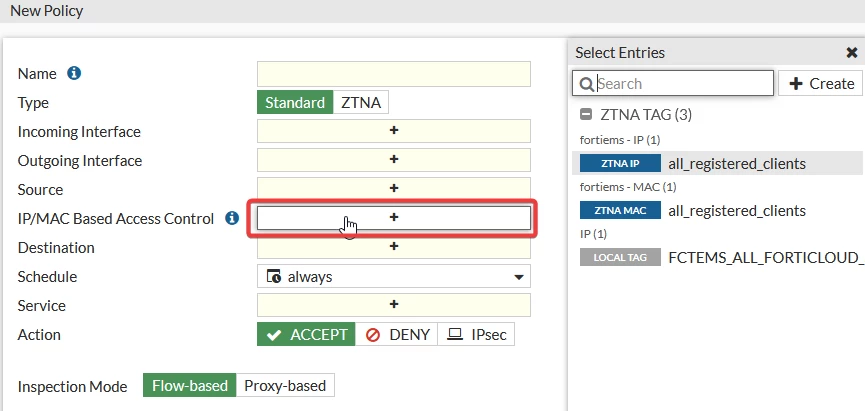Set Action to DENY
Screen dimensions: 865x411
click(x=397, y=334)
